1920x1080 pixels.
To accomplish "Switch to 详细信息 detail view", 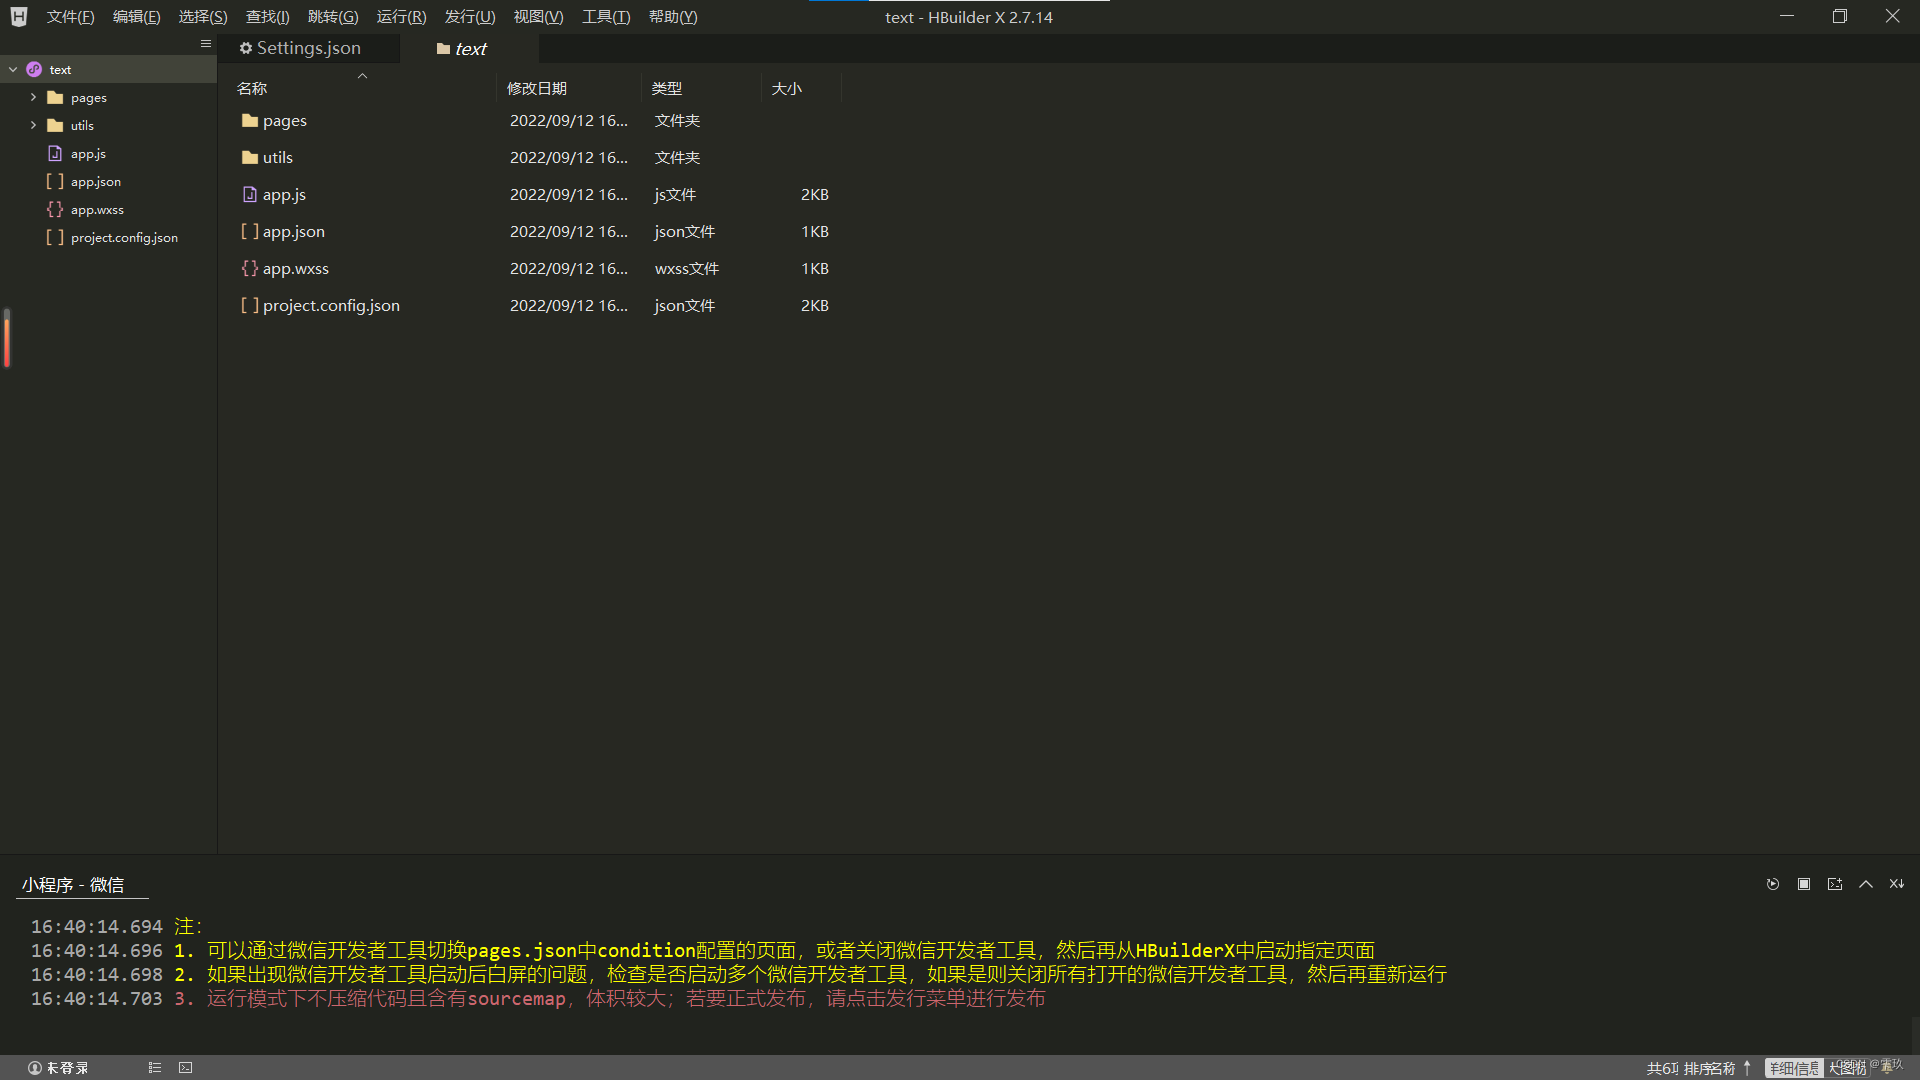I will click(x=1793, y=1068).
